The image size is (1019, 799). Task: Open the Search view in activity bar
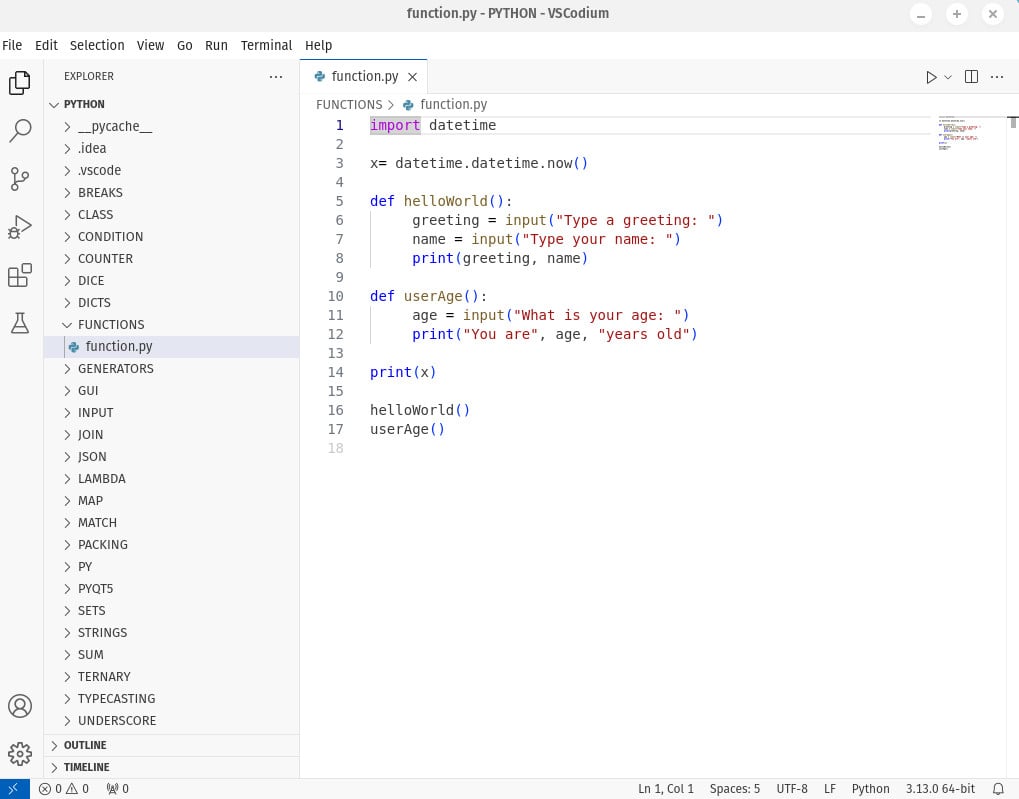[20, 130]
